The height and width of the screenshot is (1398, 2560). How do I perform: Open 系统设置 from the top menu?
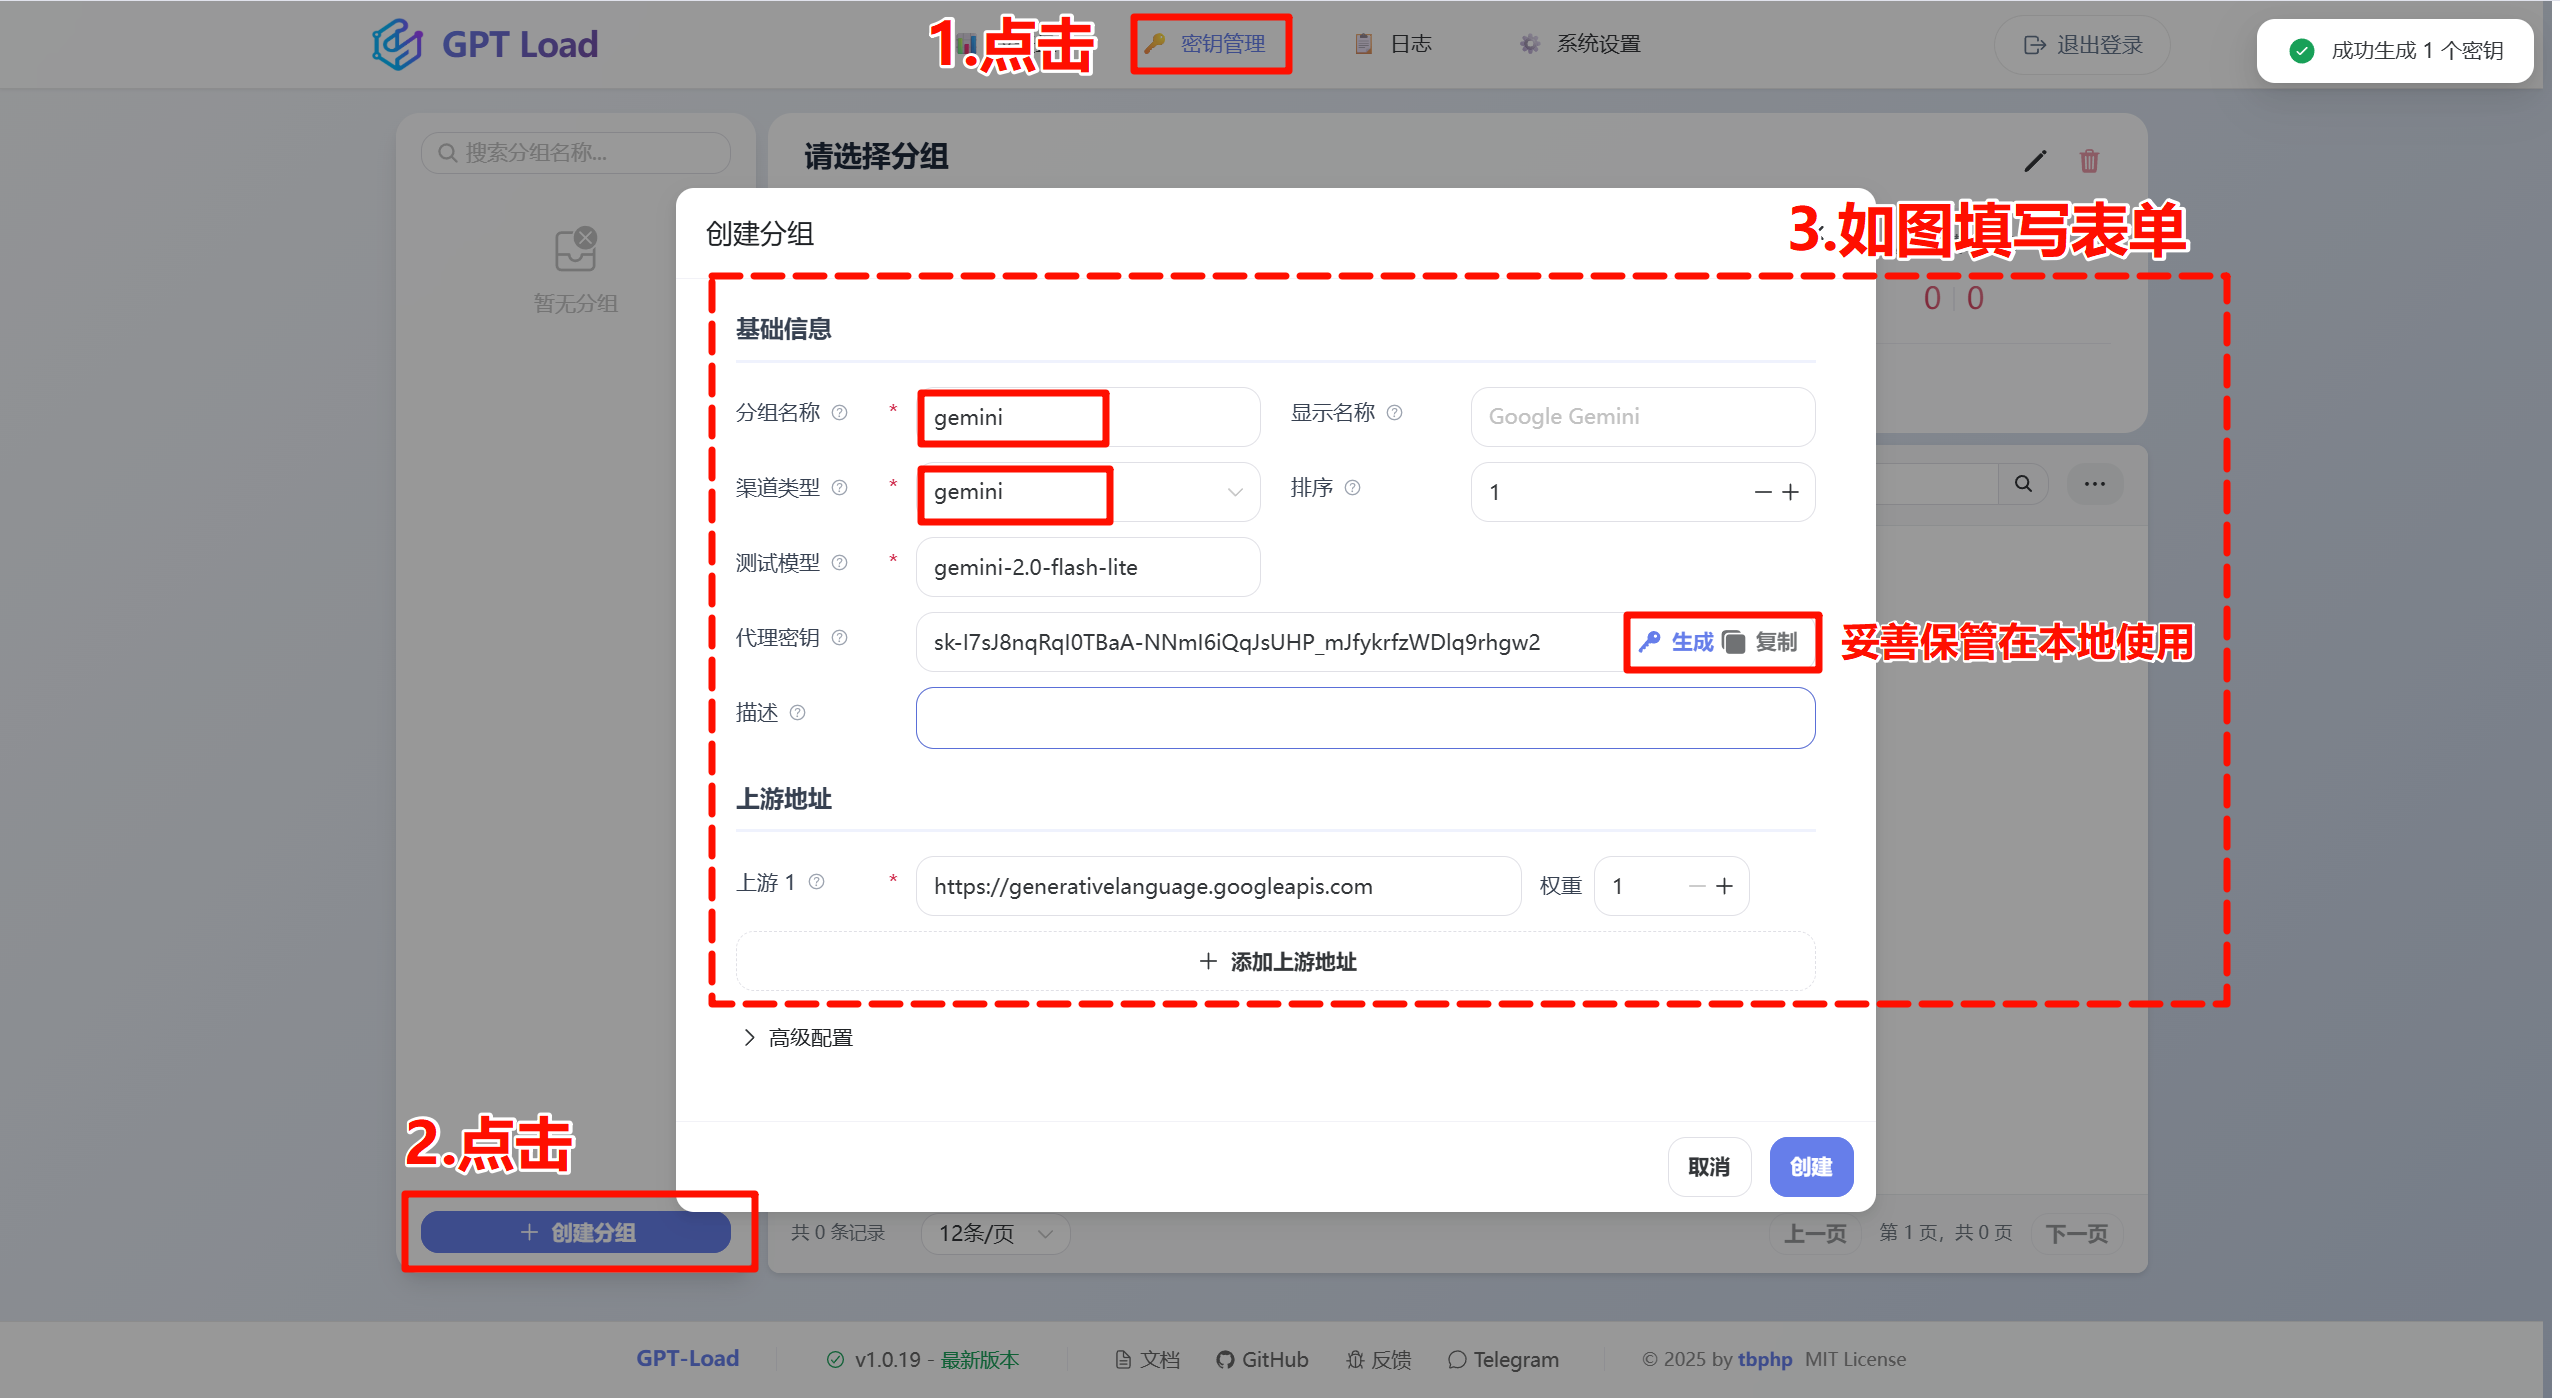(x=1579, y=43)
